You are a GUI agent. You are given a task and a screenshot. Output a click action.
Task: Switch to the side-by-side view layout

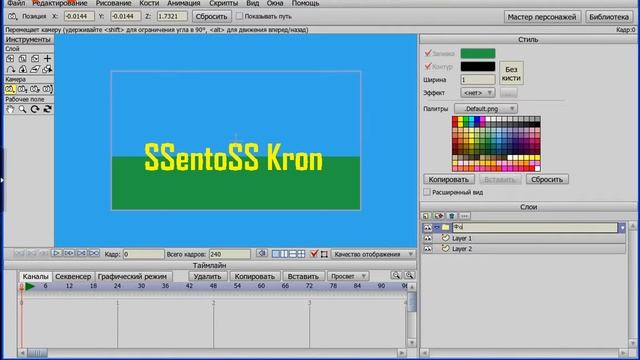click(284, 254)
